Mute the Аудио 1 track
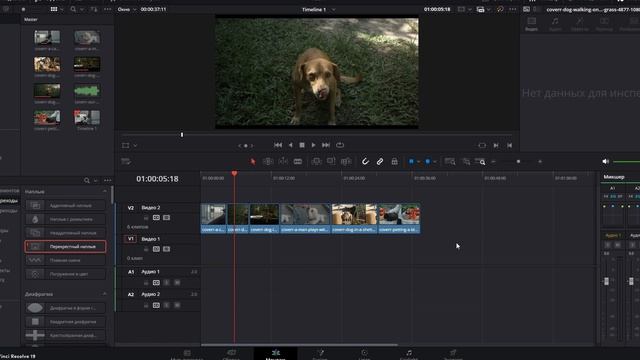 (177, 282)
